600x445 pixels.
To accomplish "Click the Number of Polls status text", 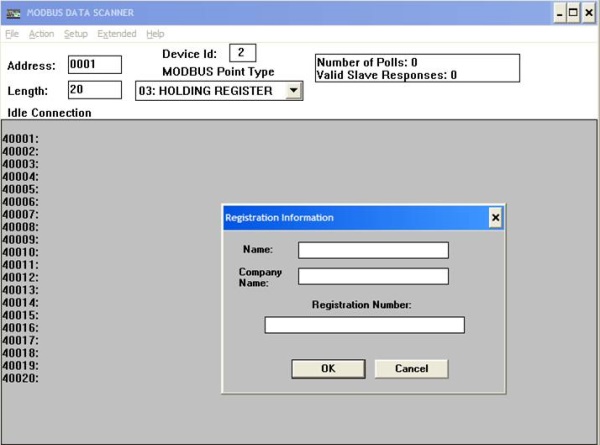I will 367,62.
